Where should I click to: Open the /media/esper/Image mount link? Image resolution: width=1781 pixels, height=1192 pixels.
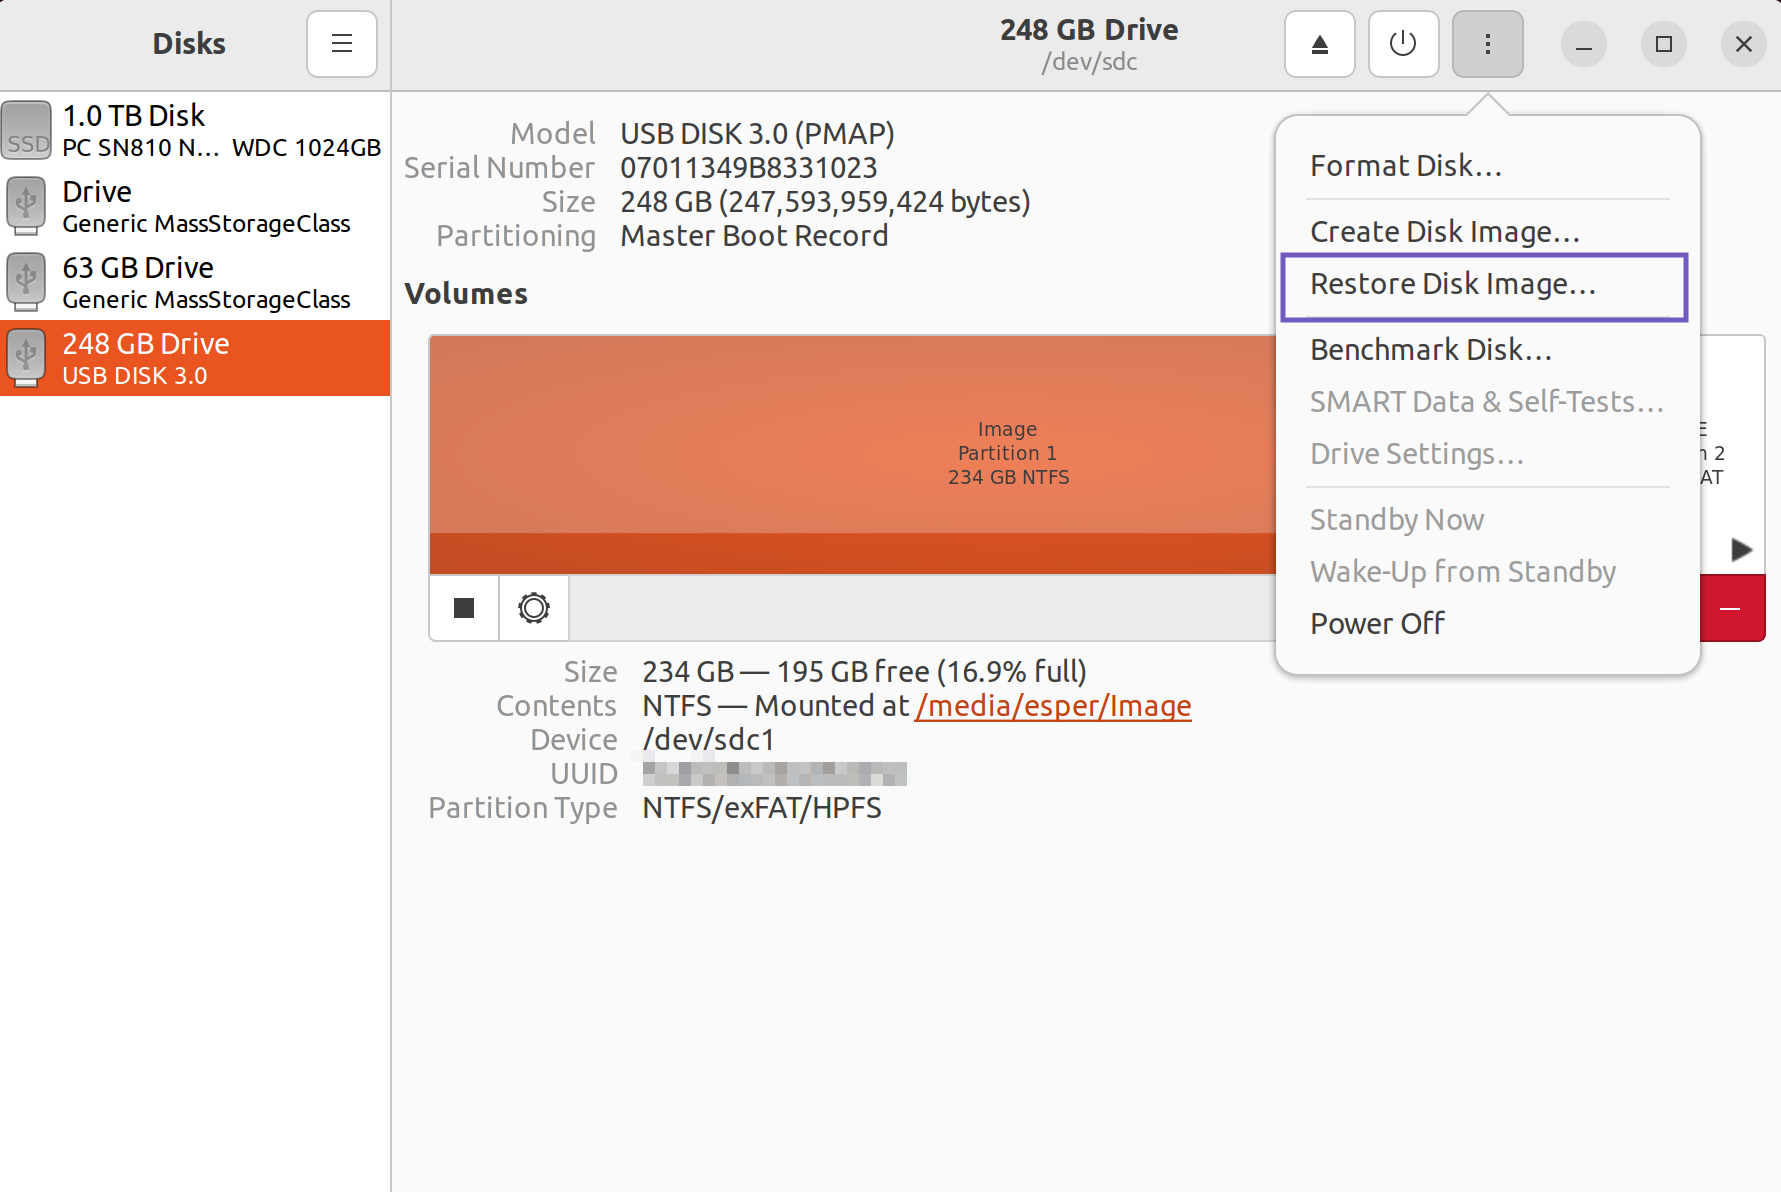[1052, 705]
